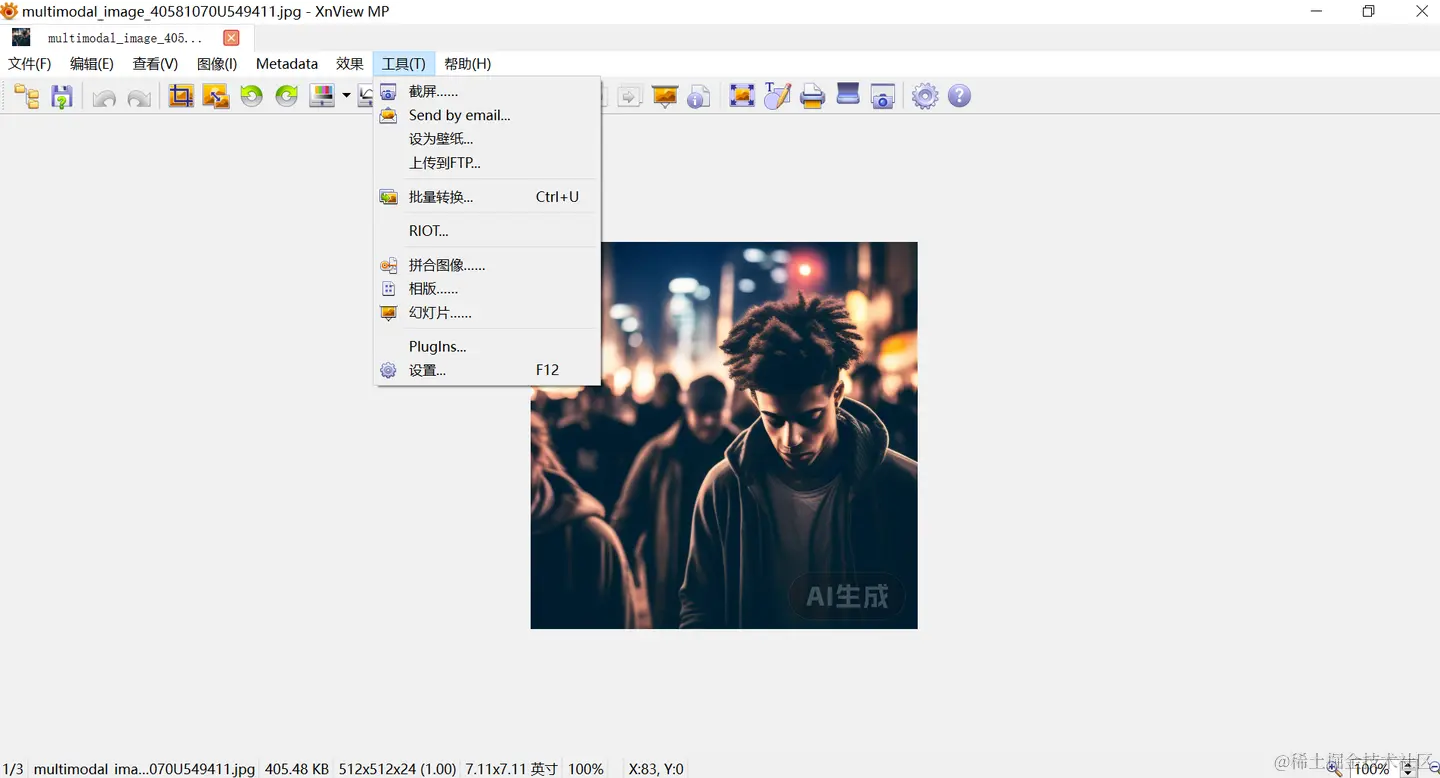Select the Crop tool icon
The image size is (1440, 778).
181,96
